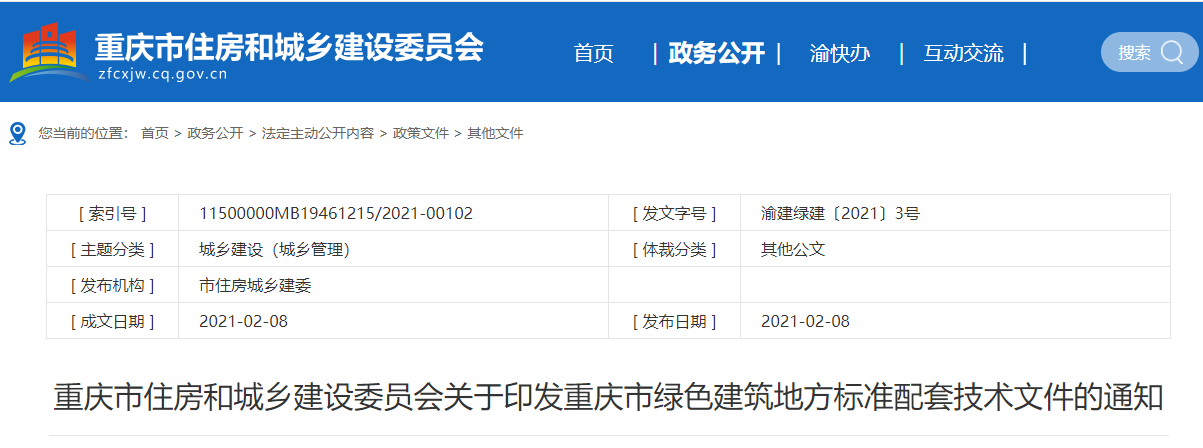This screenshot has height=448, width=1203.
Task: Navigate to 政策文件 in the breadcrumb
Action: pyautogui.click(x=421, y=133)
